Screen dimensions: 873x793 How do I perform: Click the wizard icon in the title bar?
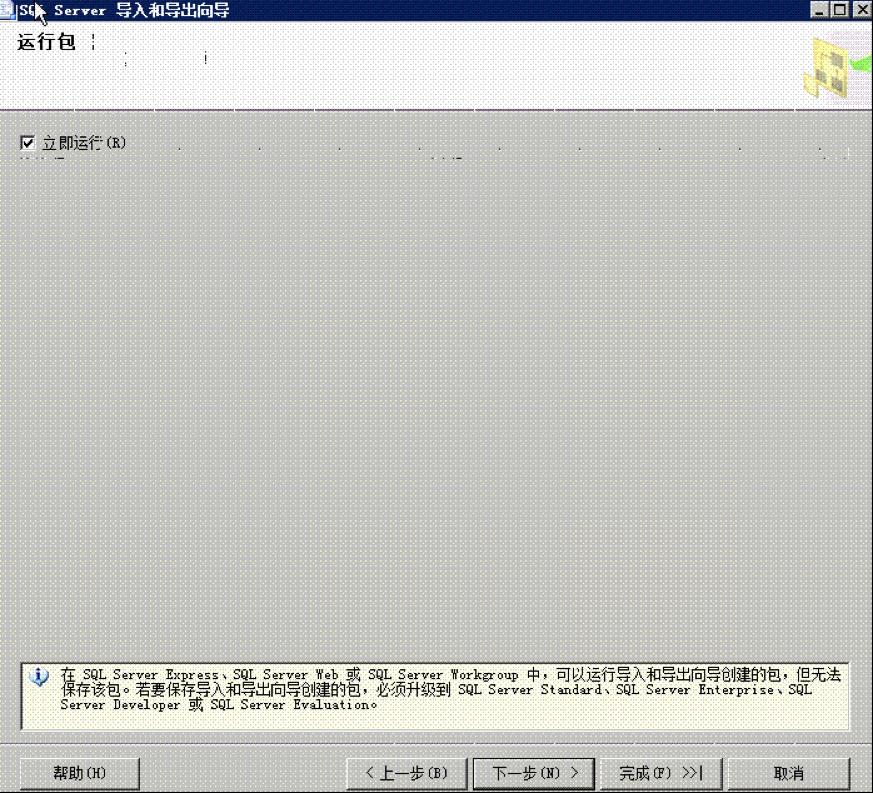point(8,10)
